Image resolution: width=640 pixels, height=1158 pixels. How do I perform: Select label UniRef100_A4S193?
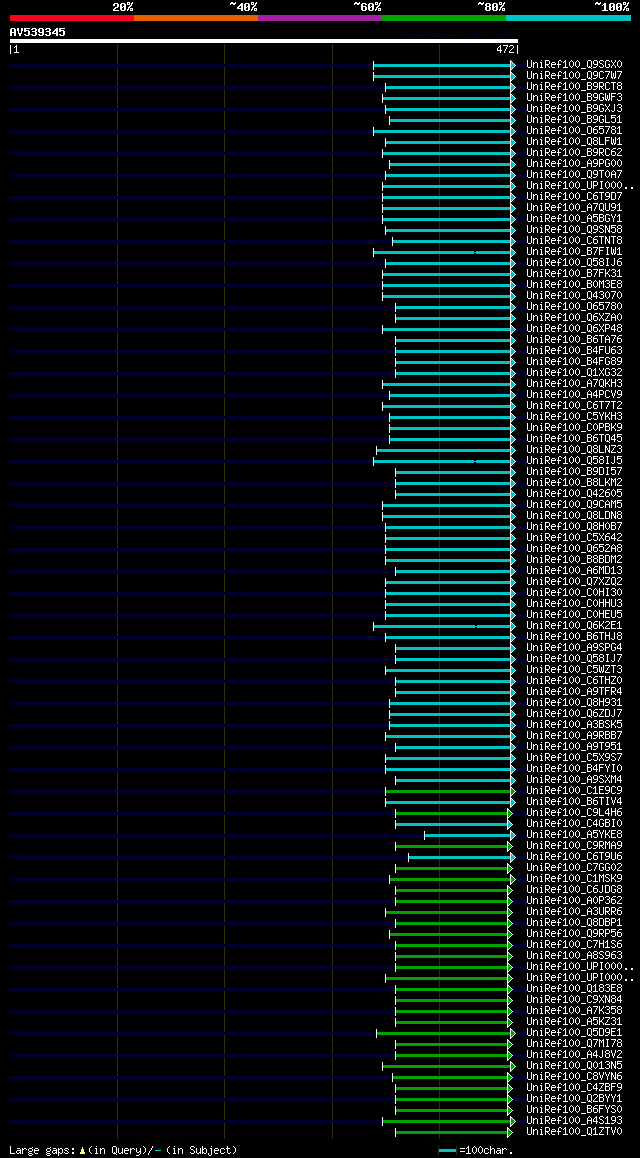click(574, 1121)
